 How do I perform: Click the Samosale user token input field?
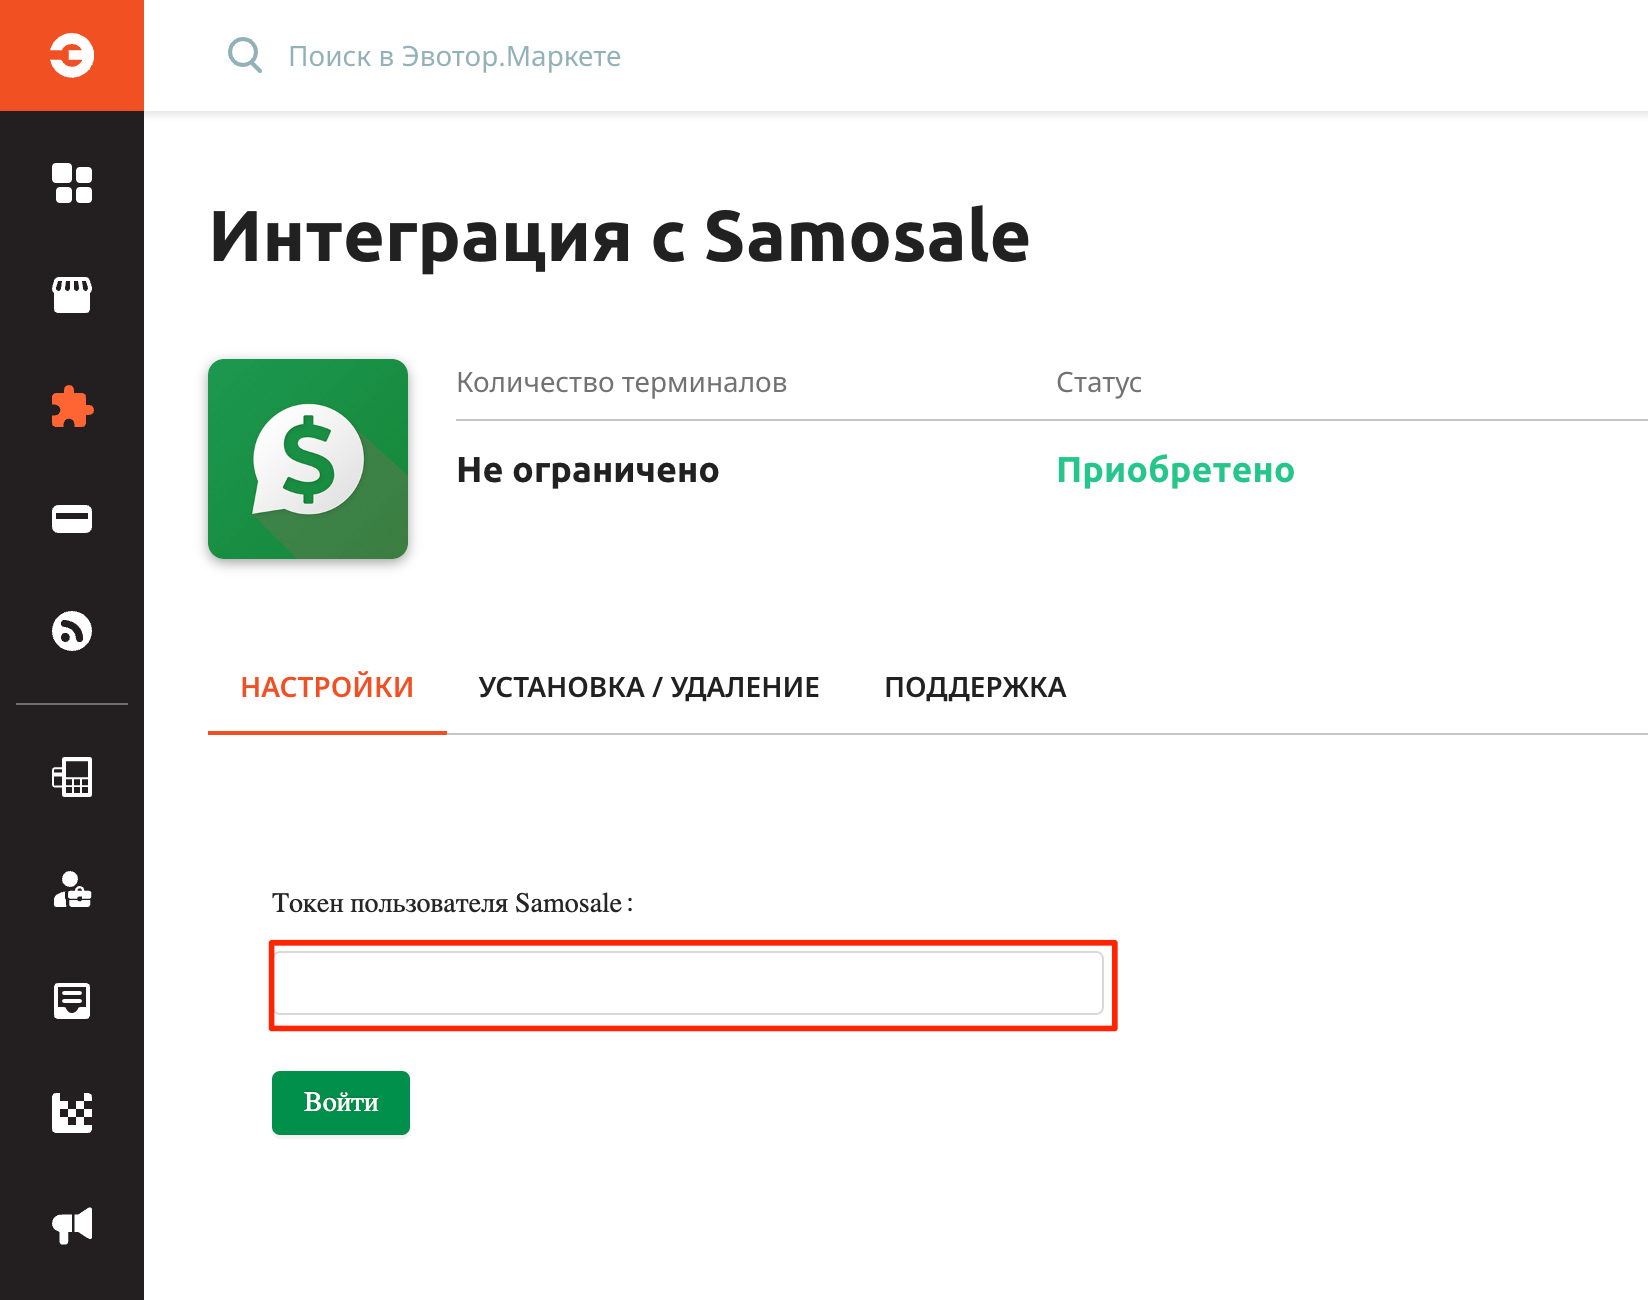point(688,983)
